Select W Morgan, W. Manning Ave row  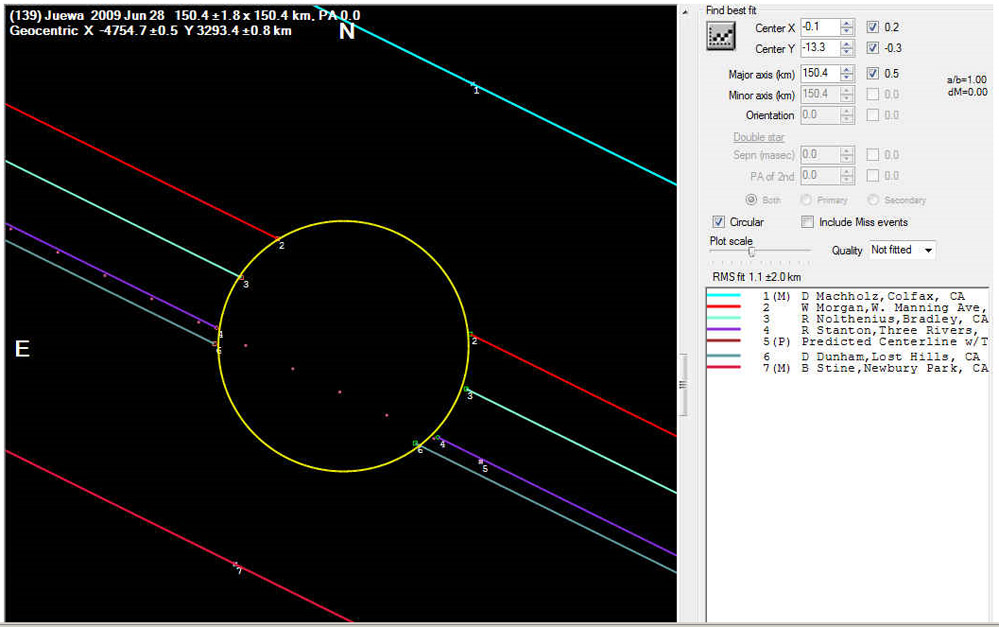pyautogui.click(x=847, y=308)
